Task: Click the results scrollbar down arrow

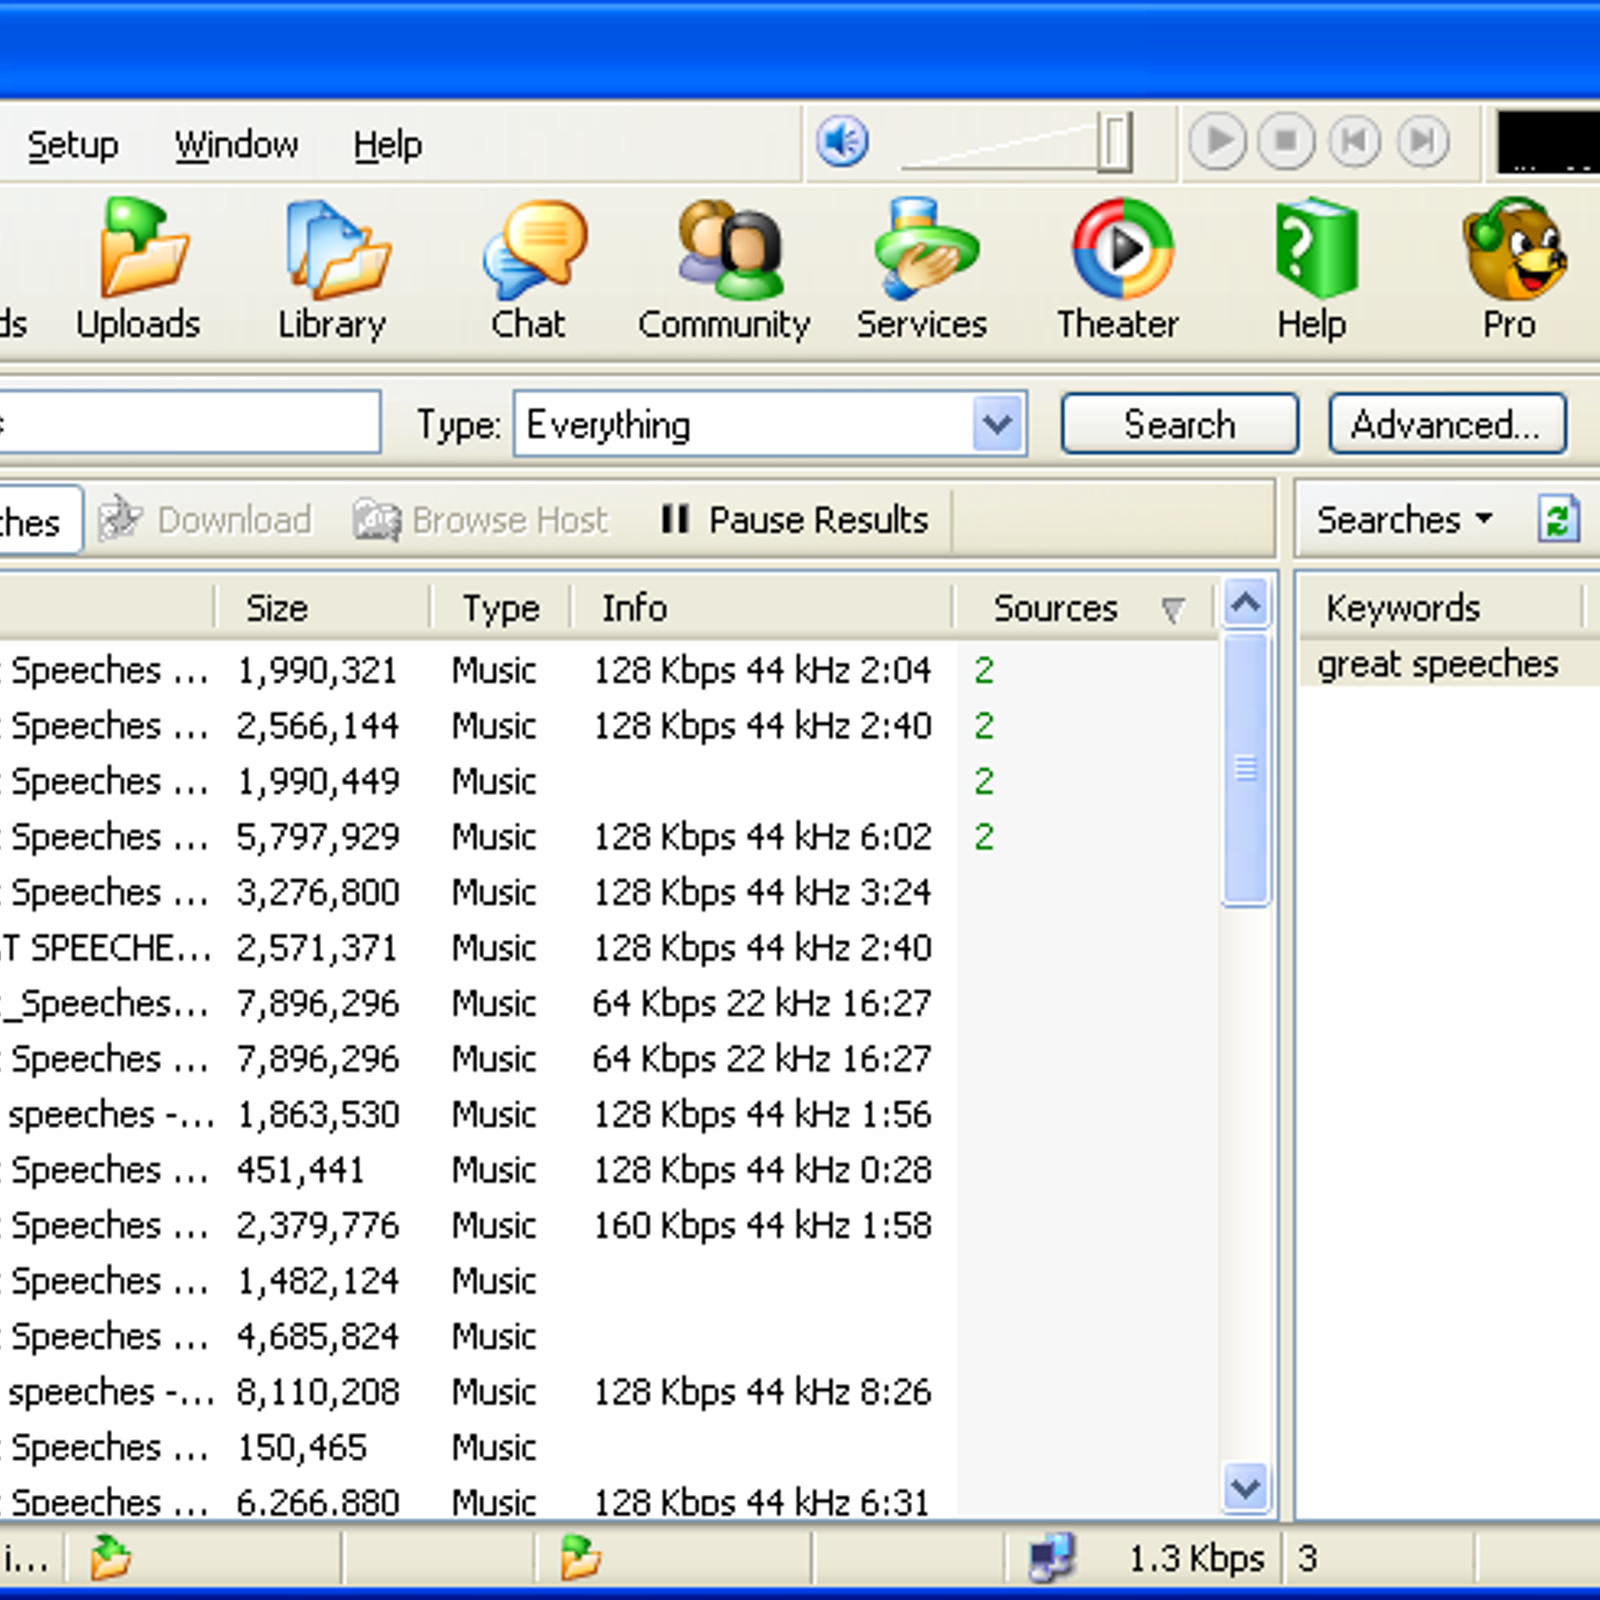Action: click(x=1245, y=1488)
